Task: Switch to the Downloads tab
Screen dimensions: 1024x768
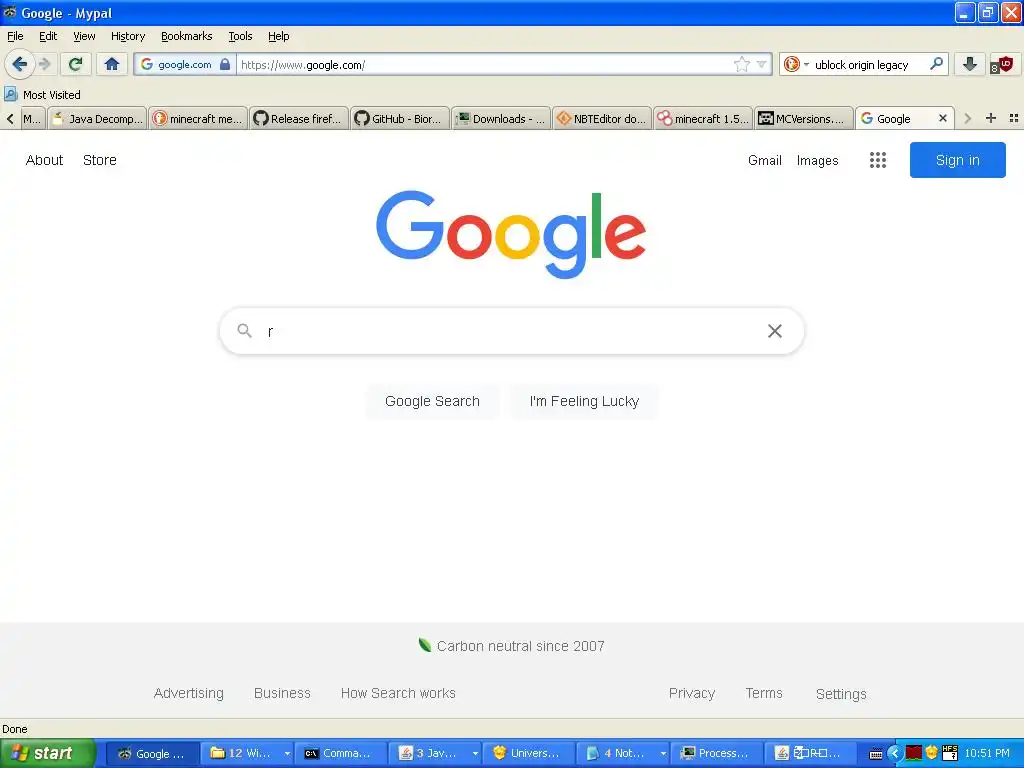Action: pos(501,118)
